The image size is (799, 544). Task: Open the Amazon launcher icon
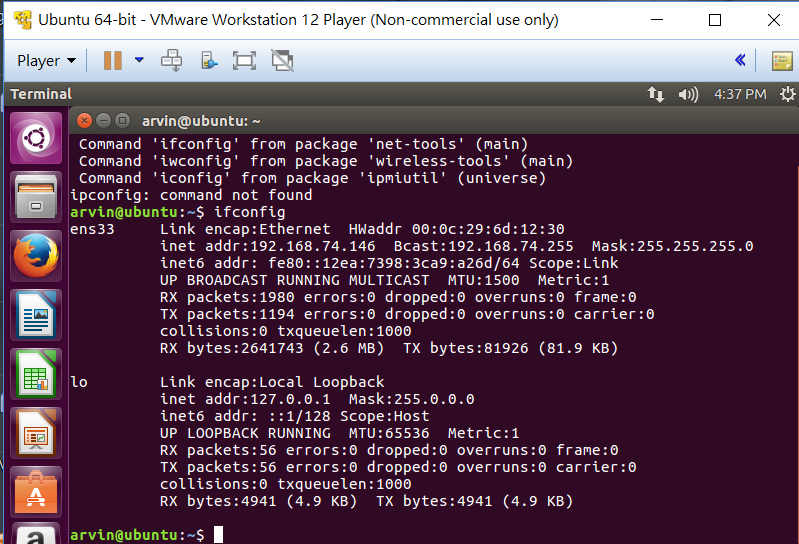(x=36, y=534)
